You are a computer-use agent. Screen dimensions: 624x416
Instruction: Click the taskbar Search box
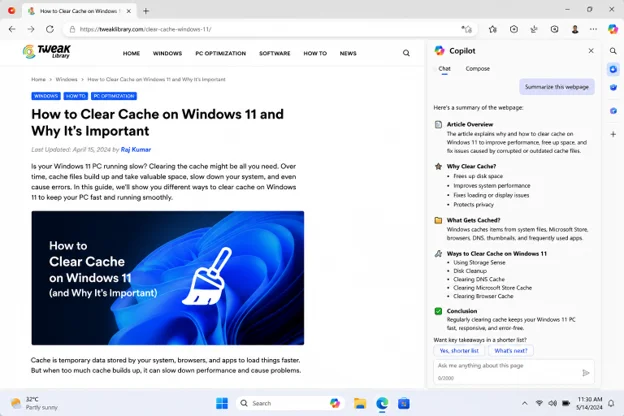[x=291, y=403]
